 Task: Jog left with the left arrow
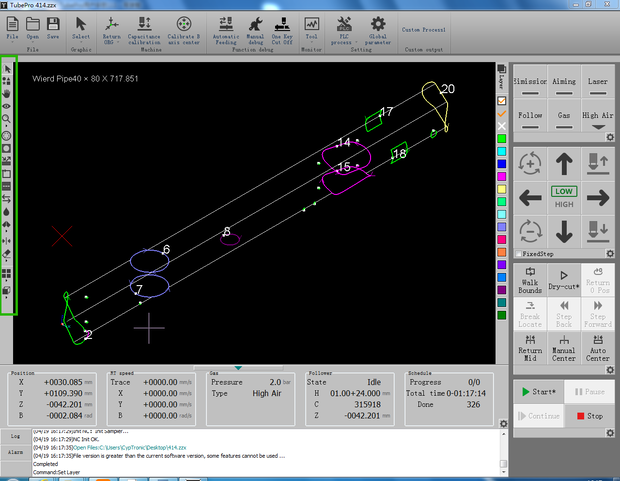[x=530, y=198]
